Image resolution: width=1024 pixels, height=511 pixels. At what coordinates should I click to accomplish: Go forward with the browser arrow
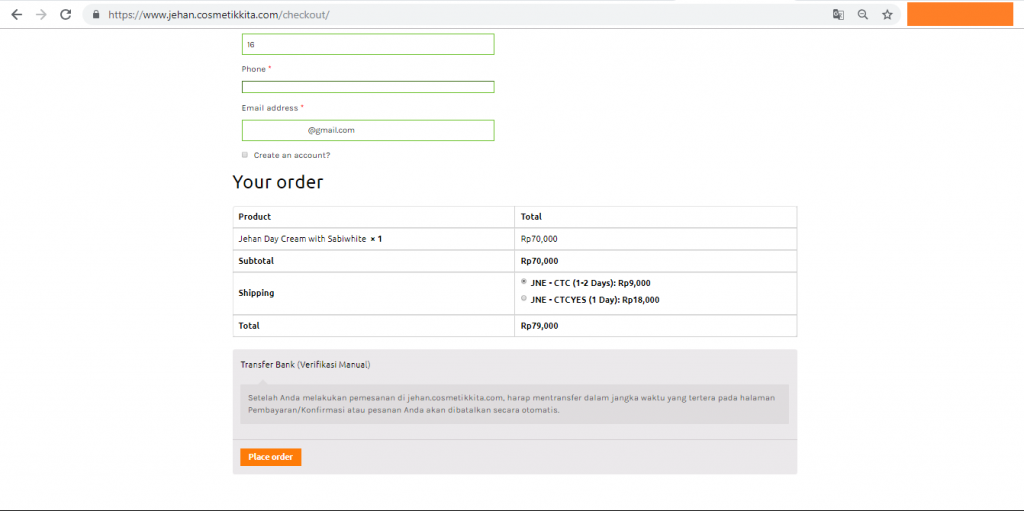click(x=41, y=14)
